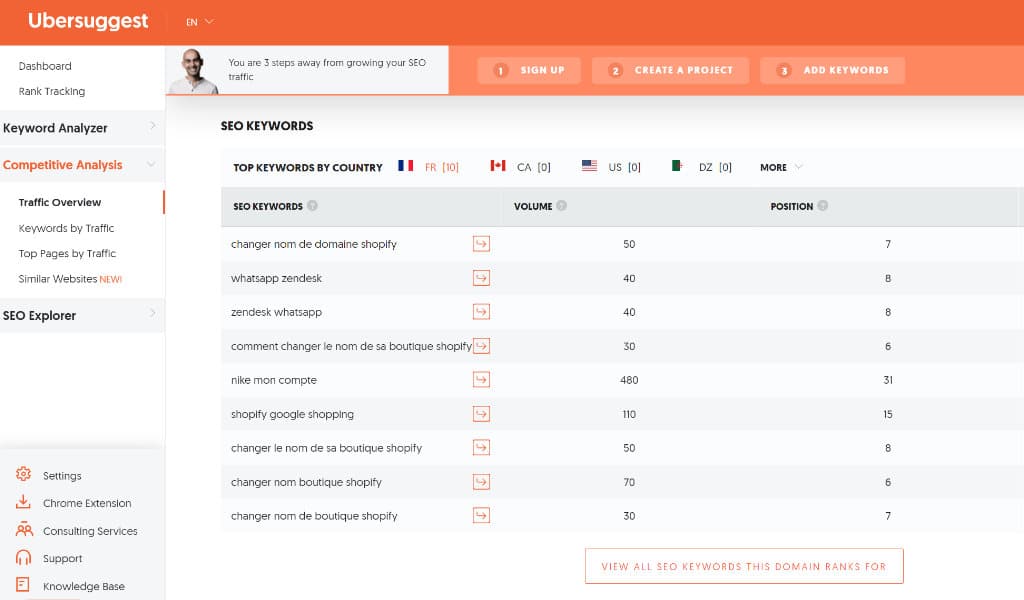The height and width of the screenshot is (600, 1024).
Task: Open arrow icon for 'nike mon compte' row
Action: point(481,380)
